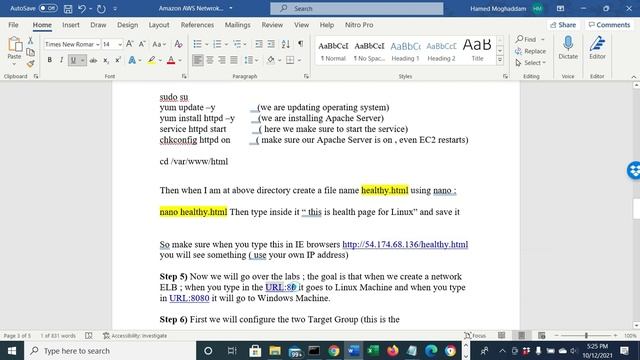Screen dimensions: 640x360
Task: Toggle Bold formatting
Action: click(49, 60)
